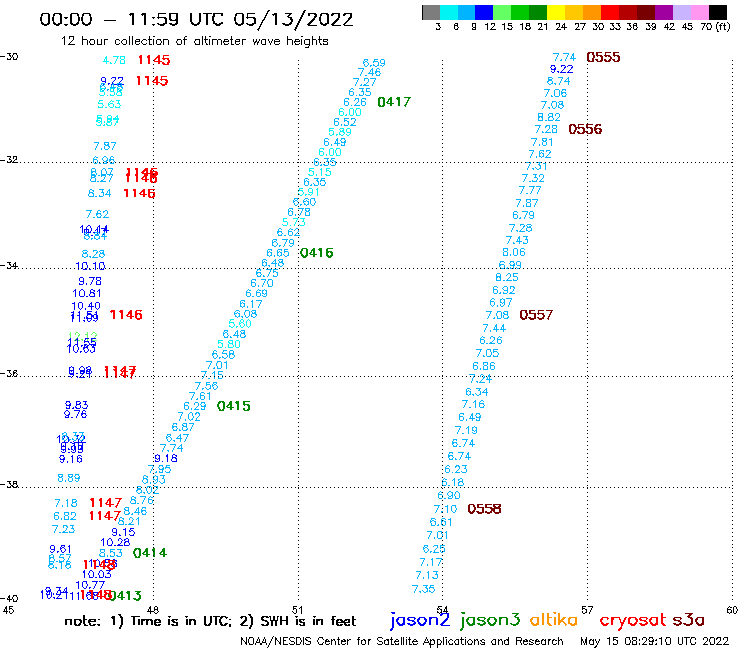Click the jason3 time label '0414'
The height and width of the screenshot is (650, 740).
pos(150,553)
